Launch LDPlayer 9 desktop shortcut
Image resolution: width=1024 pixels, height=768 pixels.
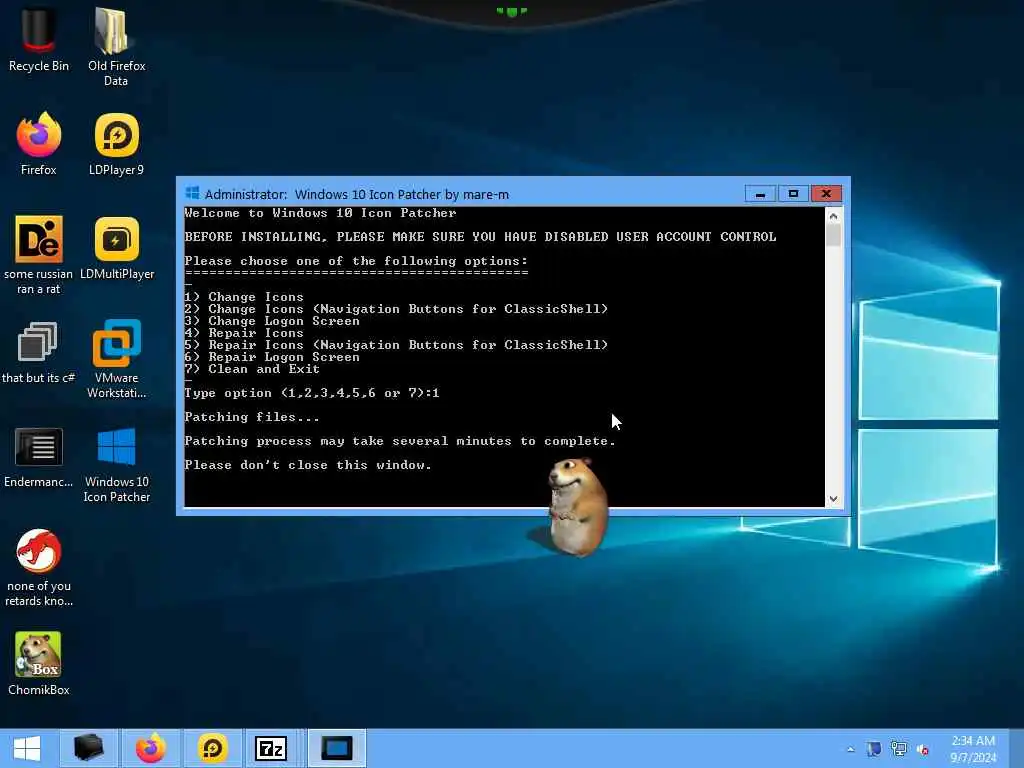tap(116, 144)
